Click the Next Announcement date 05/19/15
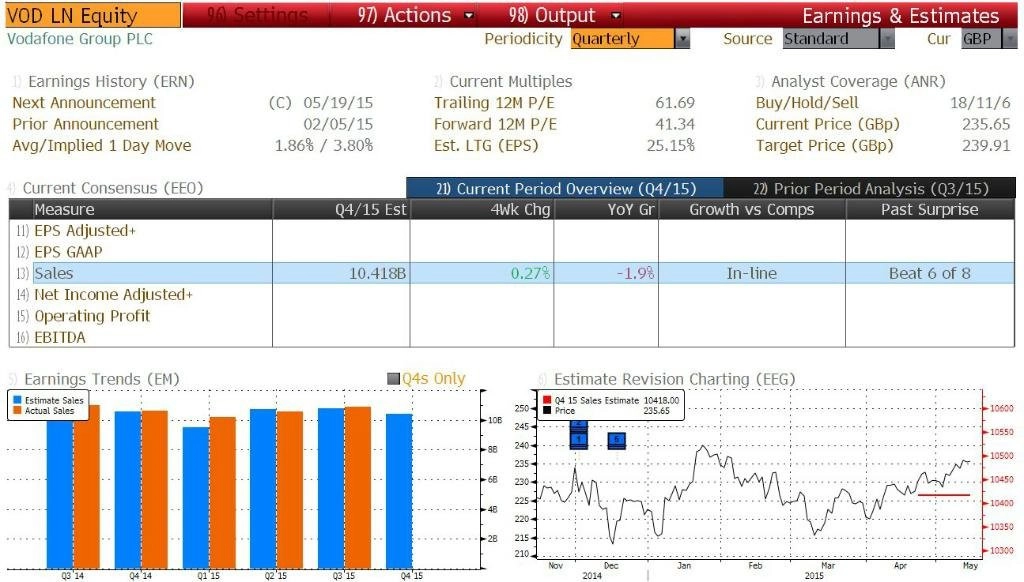The height and width of the screenshot is (582, 1024). coord(338,103)
